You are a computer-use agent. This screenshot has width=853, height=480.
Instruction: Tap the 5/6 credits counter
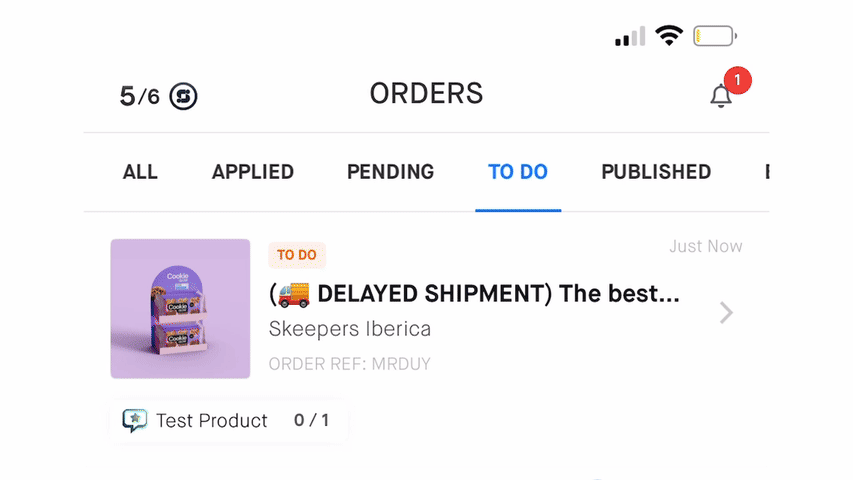point(139,96)
